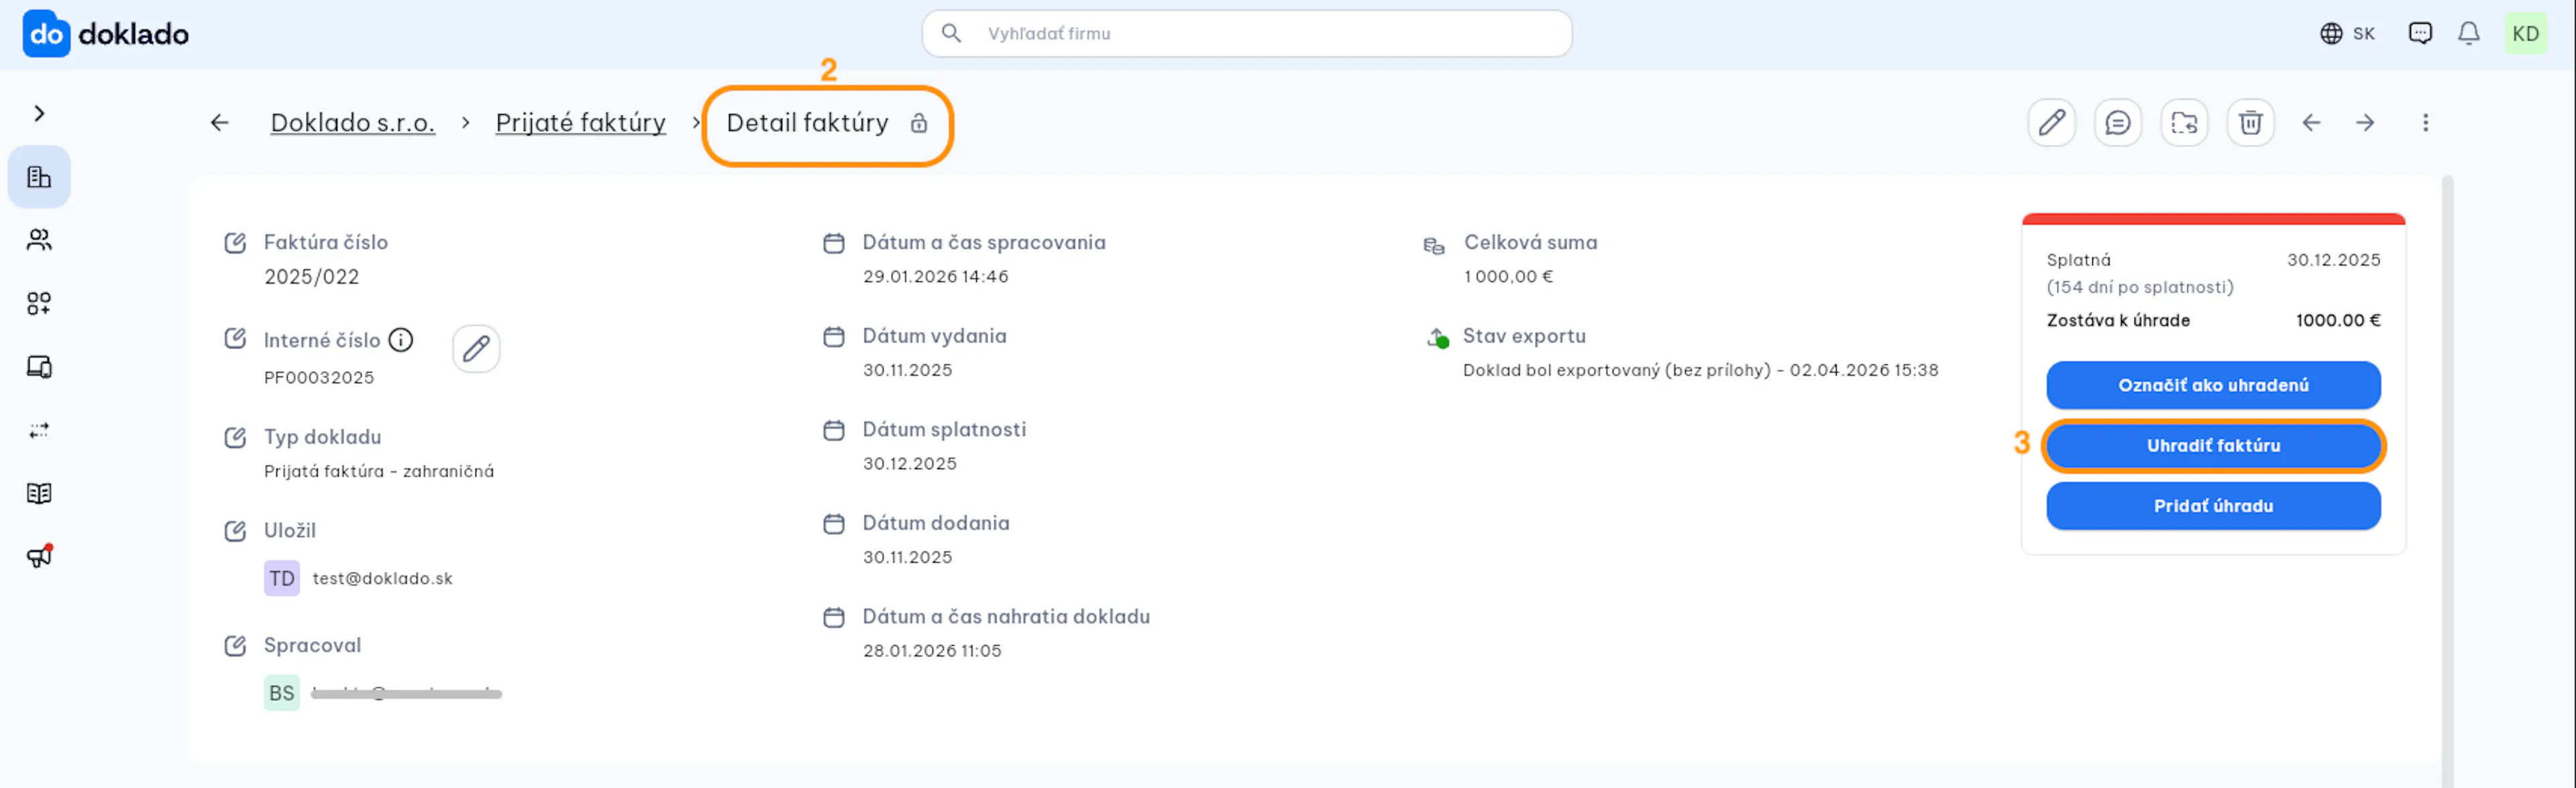The width and height of the screenshot is (2576, 788).
Task: Click the TD user avatar
Action: tap(281, 579)
